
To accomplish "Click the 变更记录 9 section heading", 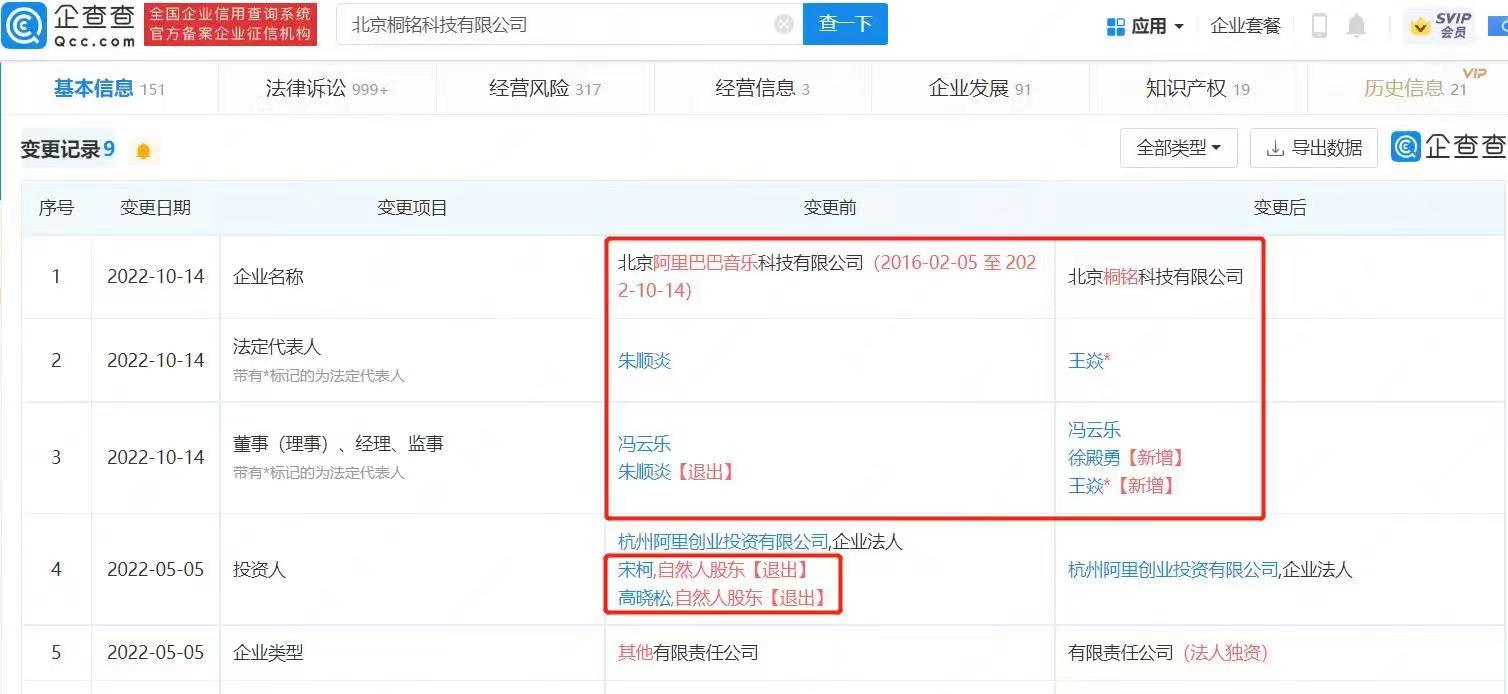I will (68, 150).
